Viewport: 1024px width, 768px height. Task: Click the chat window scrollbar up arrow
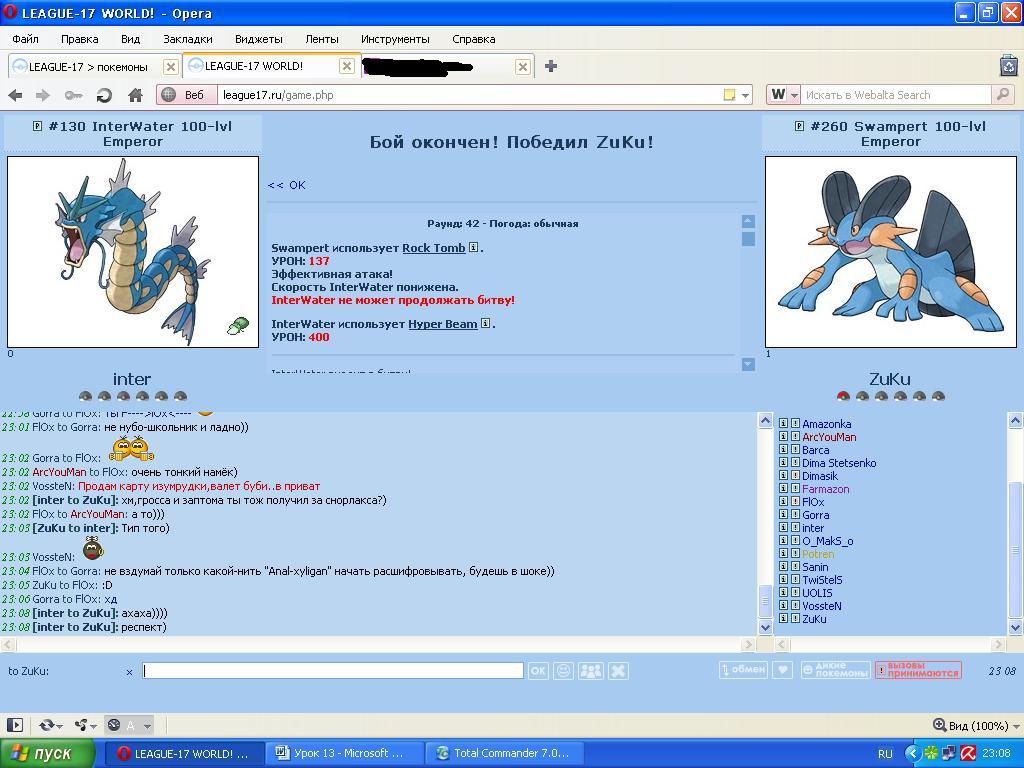coord(765,421)
